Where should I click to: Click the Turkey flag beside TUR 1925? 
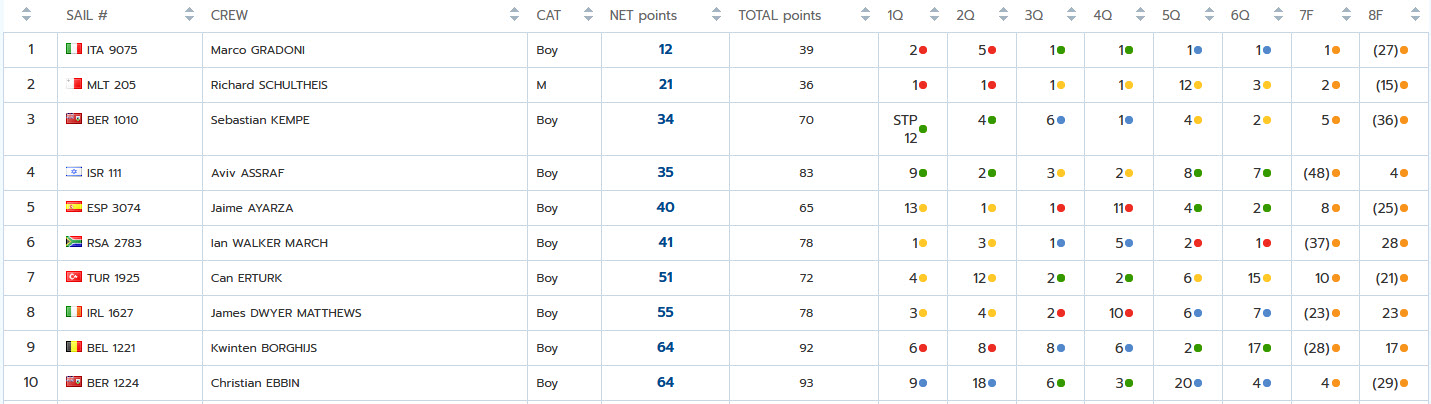(74, 277)
